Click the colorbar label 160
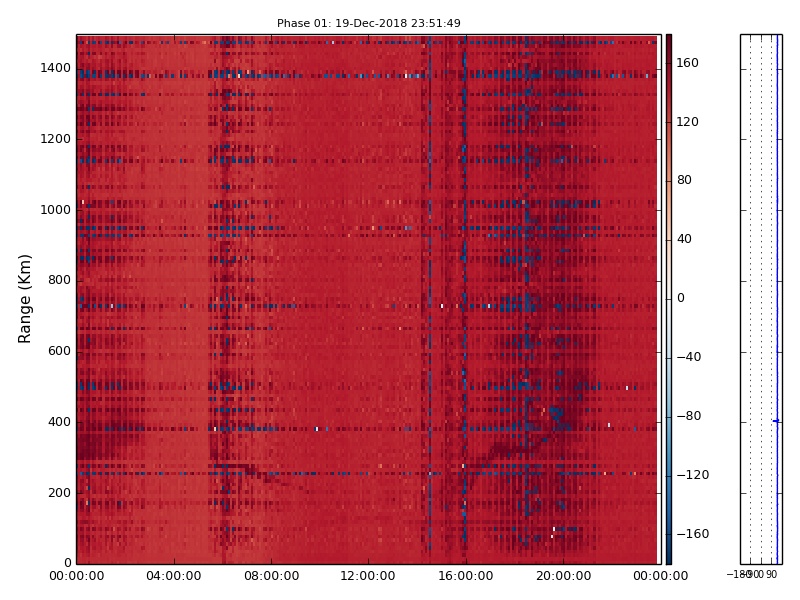Image resolution: width=800 pixels, height=600 pixels. point(687,63)
